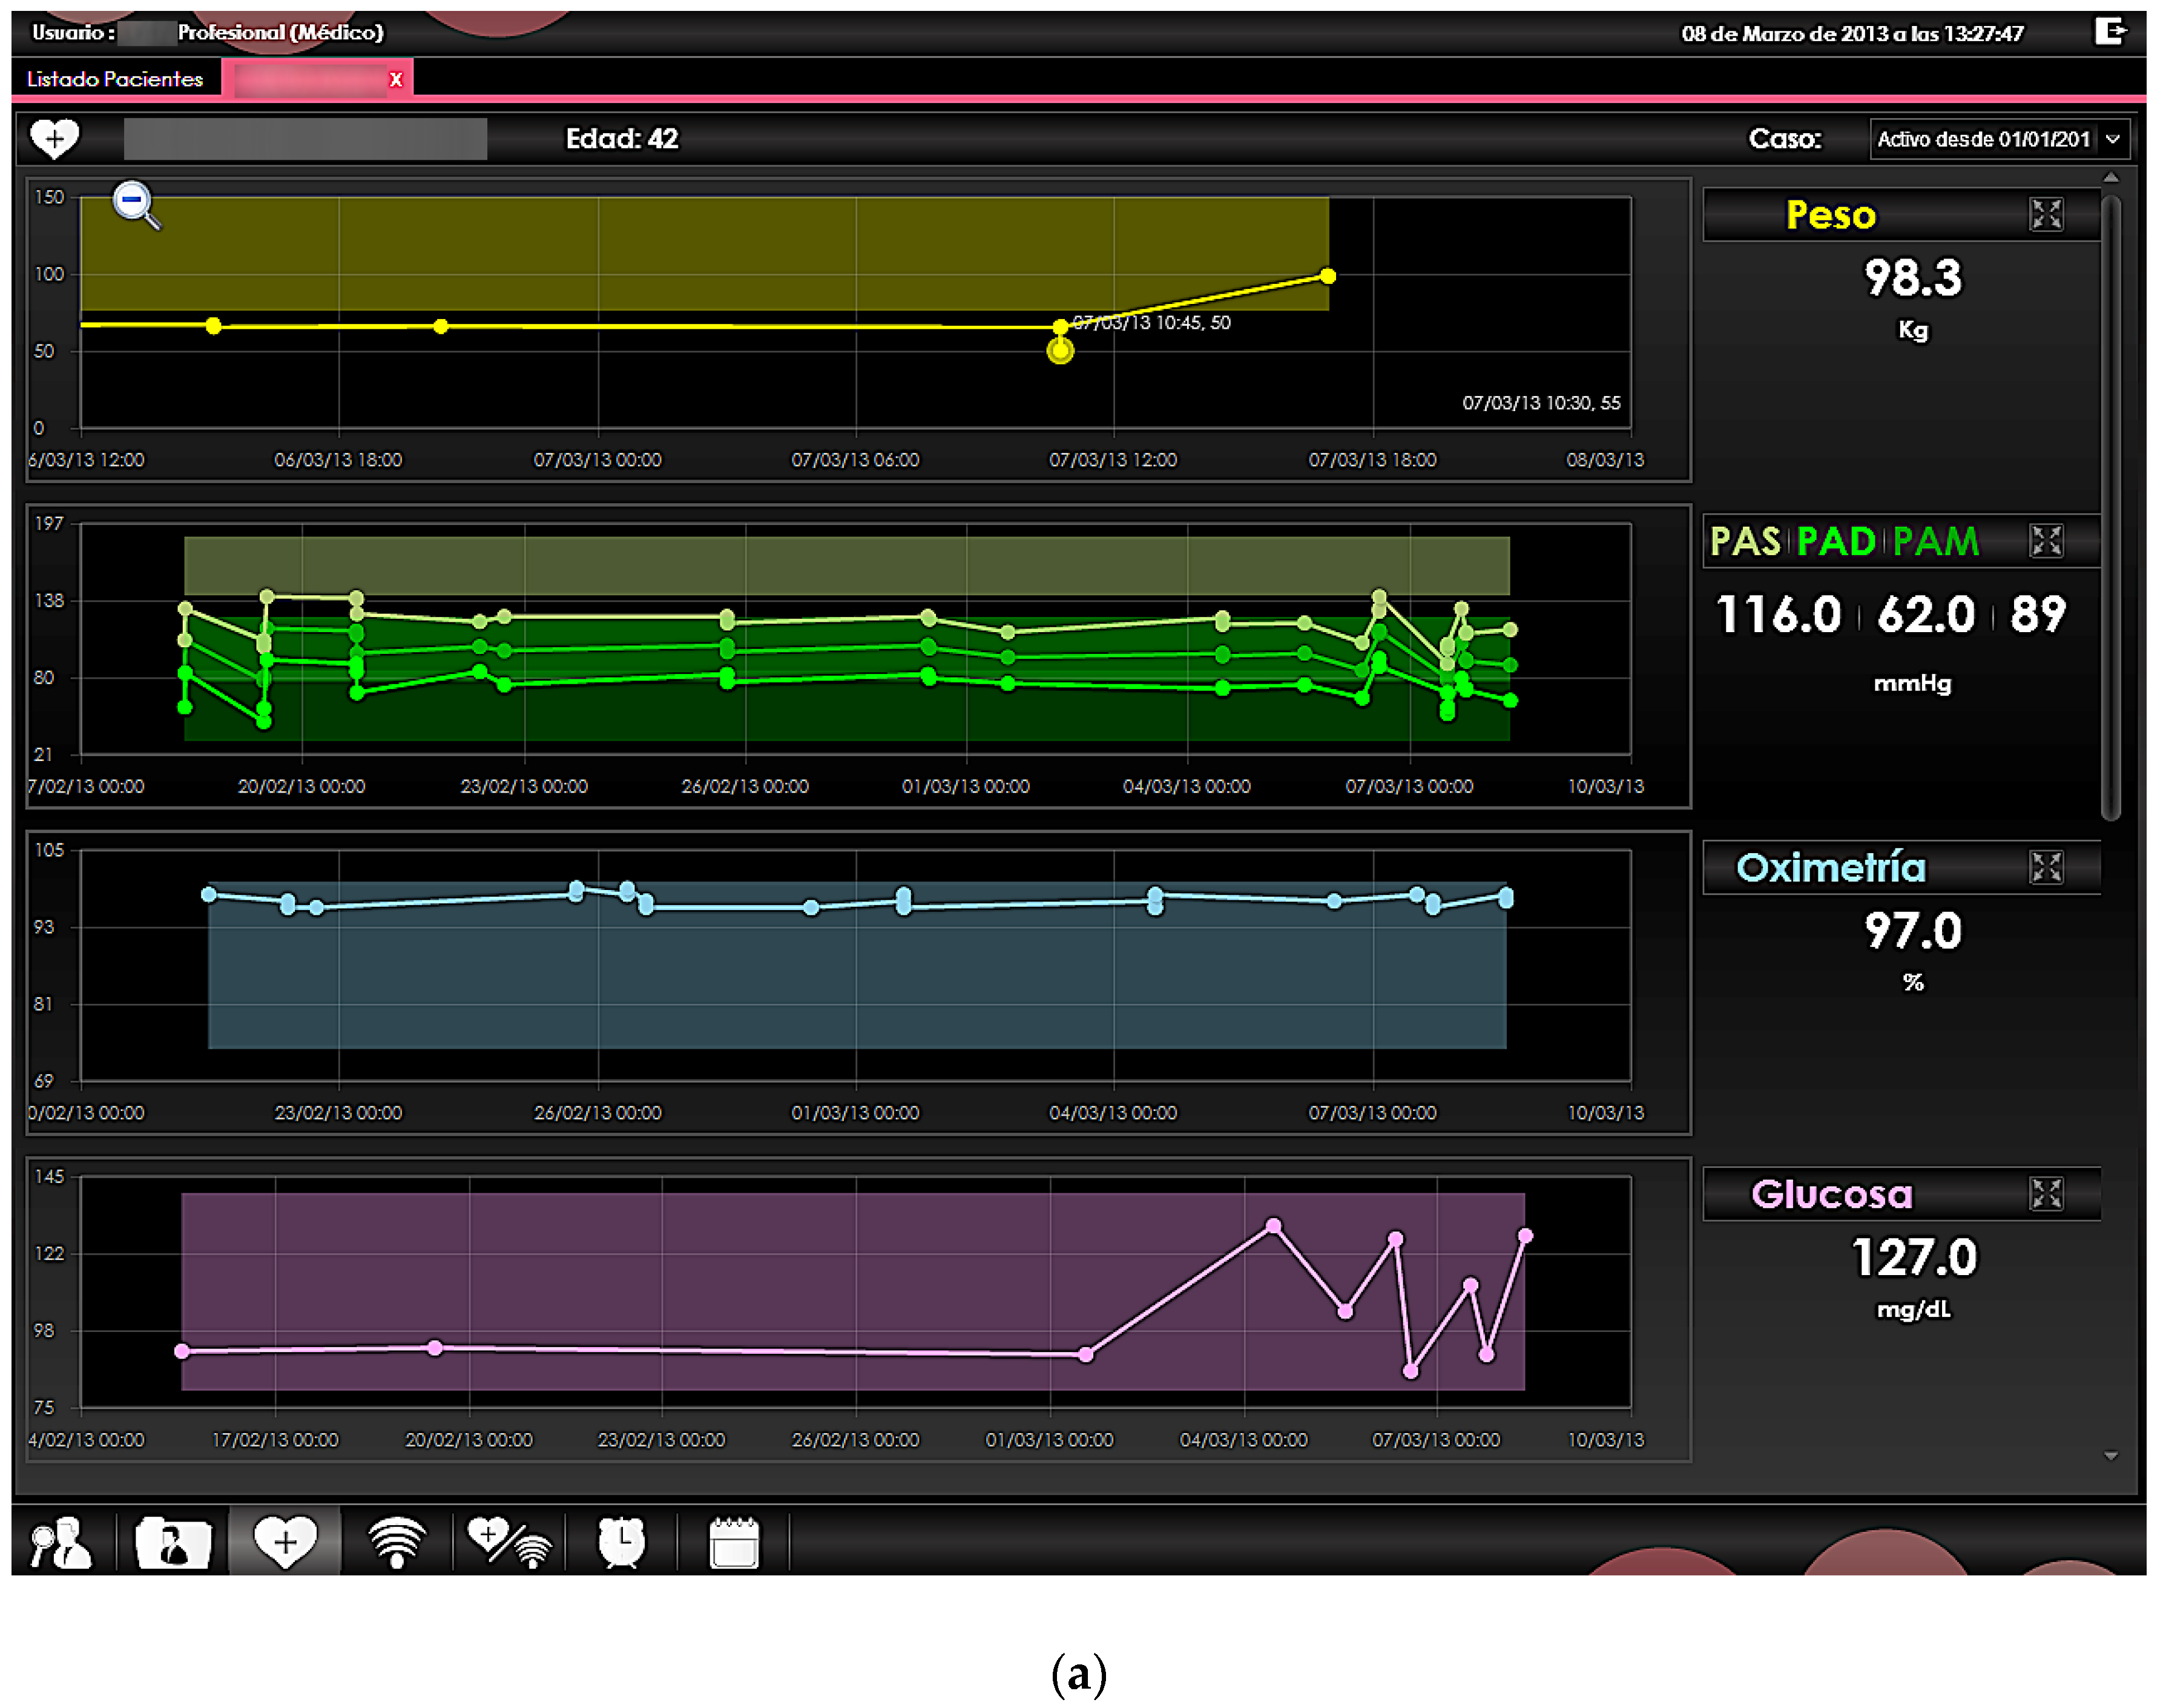
Task: Click the PAD label in pressure panel
Action: [1835, 542]
